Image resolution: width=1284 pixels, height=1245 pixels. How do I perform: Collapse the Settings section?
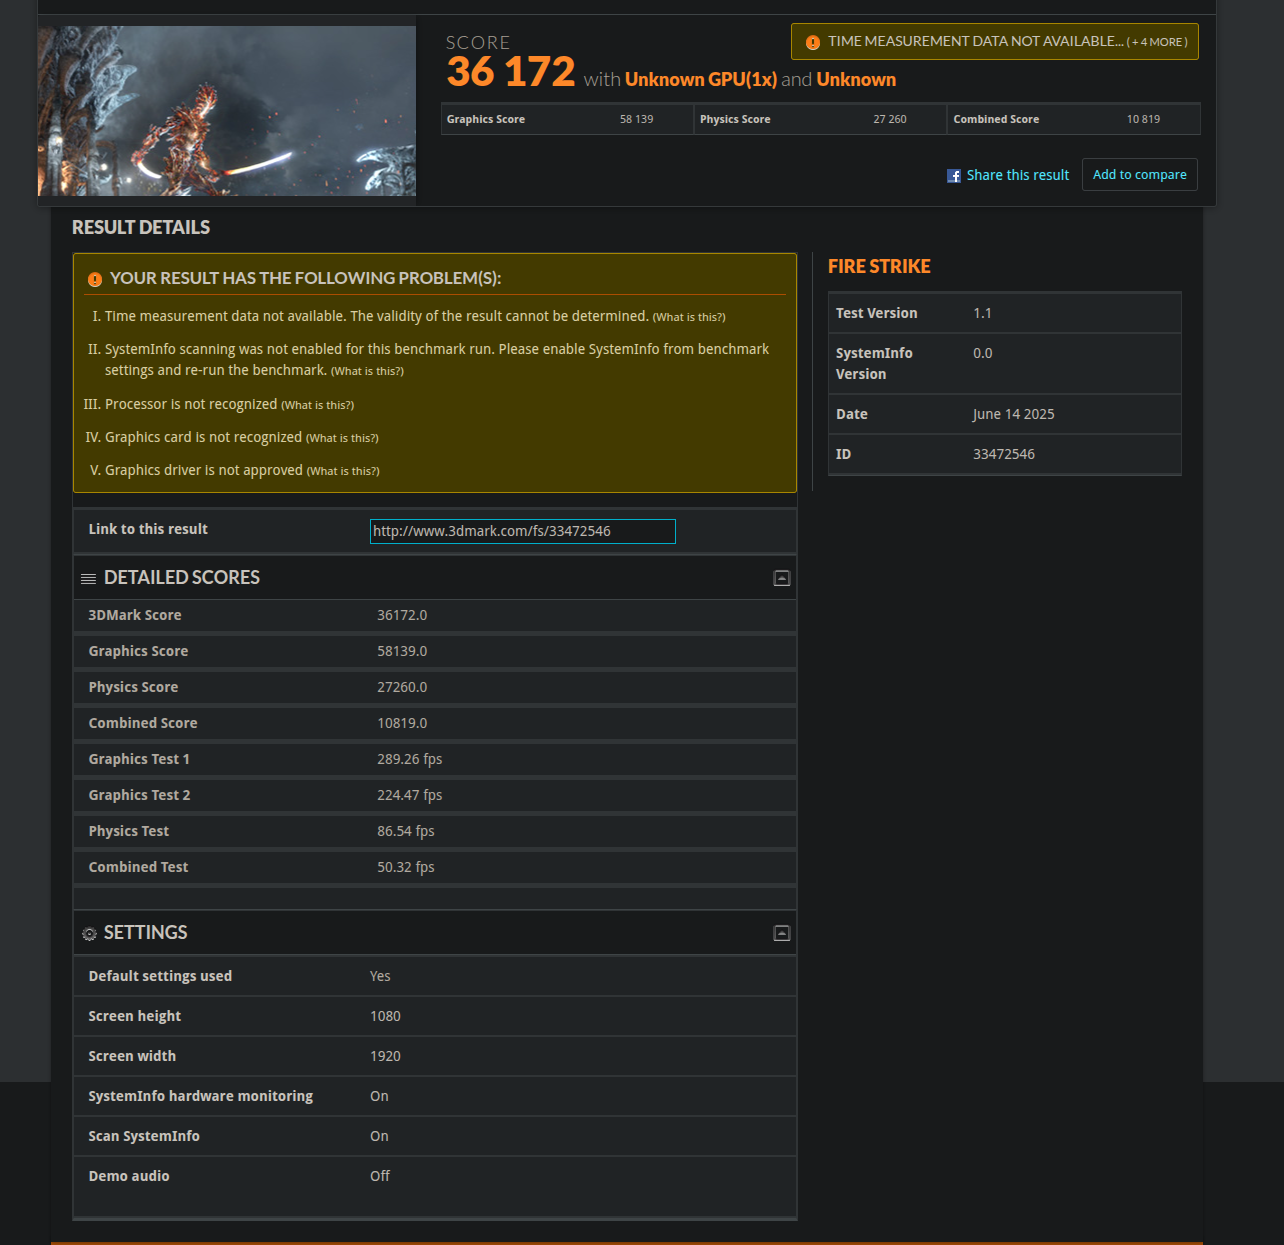(782, 933)
